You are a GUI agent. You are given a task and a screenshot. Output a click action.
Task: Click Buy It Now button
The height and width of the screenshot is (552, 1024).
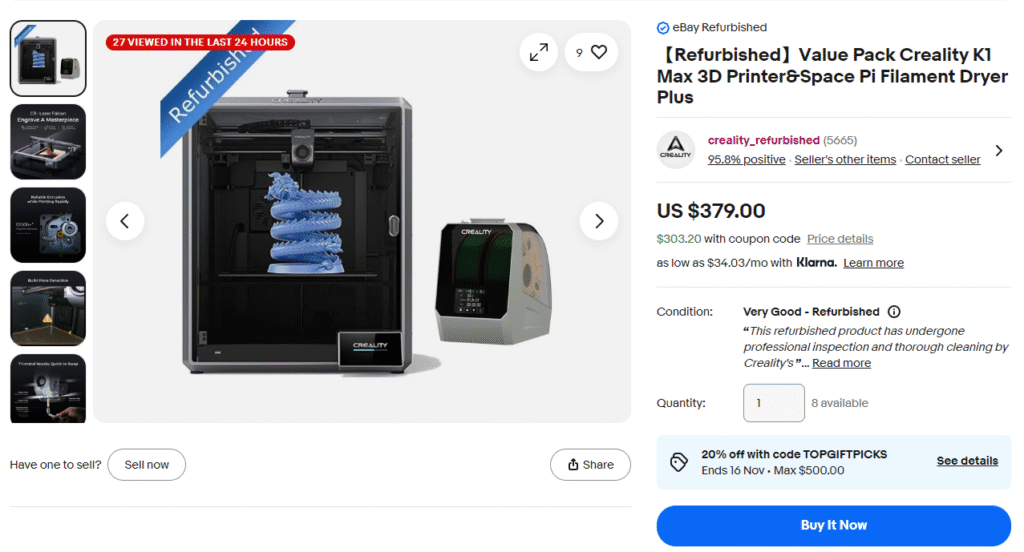833,525
